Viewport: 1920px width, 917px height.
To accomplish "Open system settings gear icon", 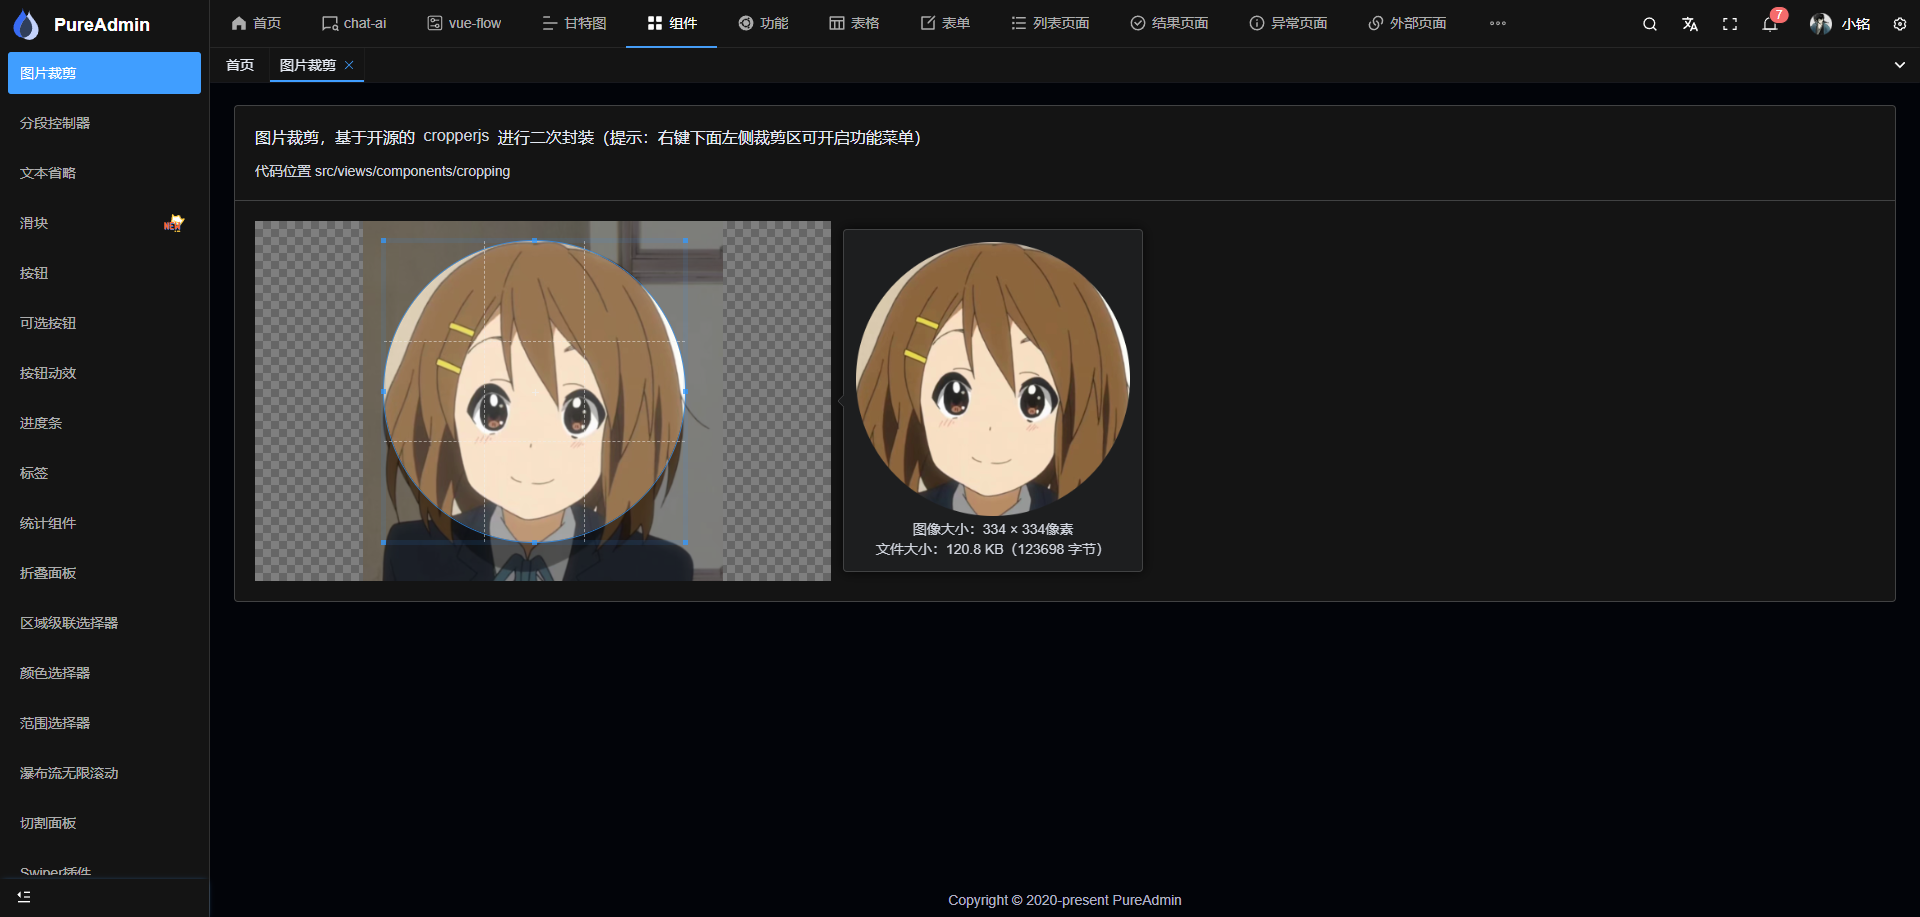I will tap(1900, 24).
